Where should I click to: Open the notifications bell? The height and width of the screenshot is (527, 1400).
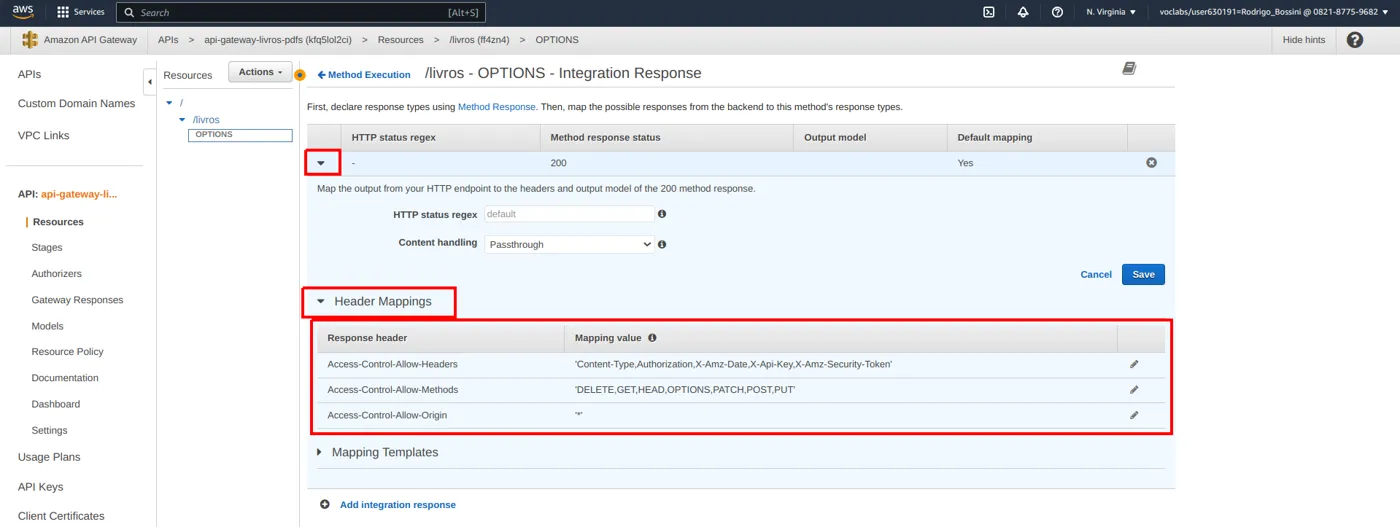pyautogui.click(x=1023, y=12)
